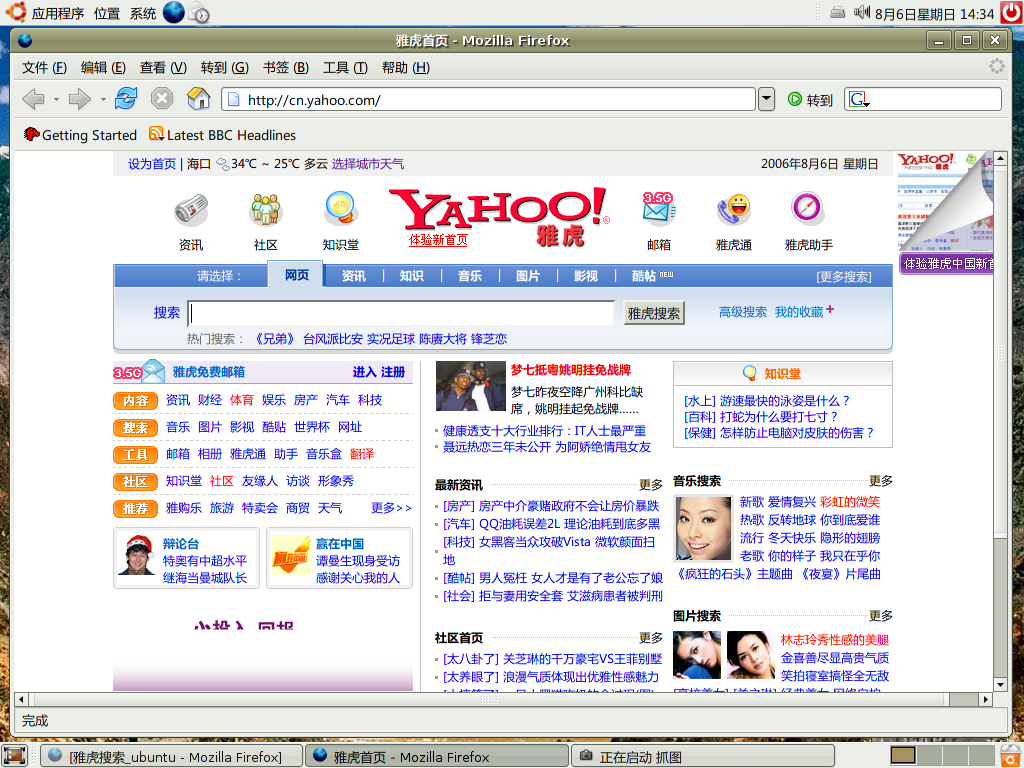Expand the 更多搜索 options
Viewport: 1024px width, 768px height.
click(844, 277)
